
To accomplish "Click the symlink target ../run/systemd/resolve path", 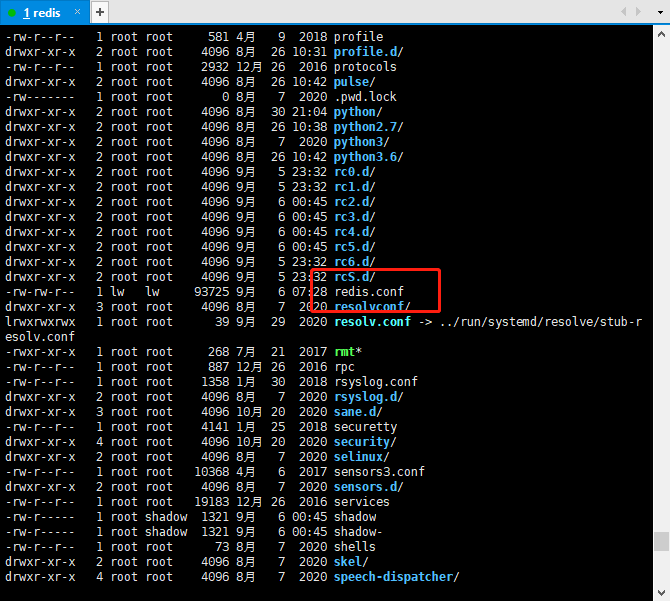I will (x=541, y=322).
